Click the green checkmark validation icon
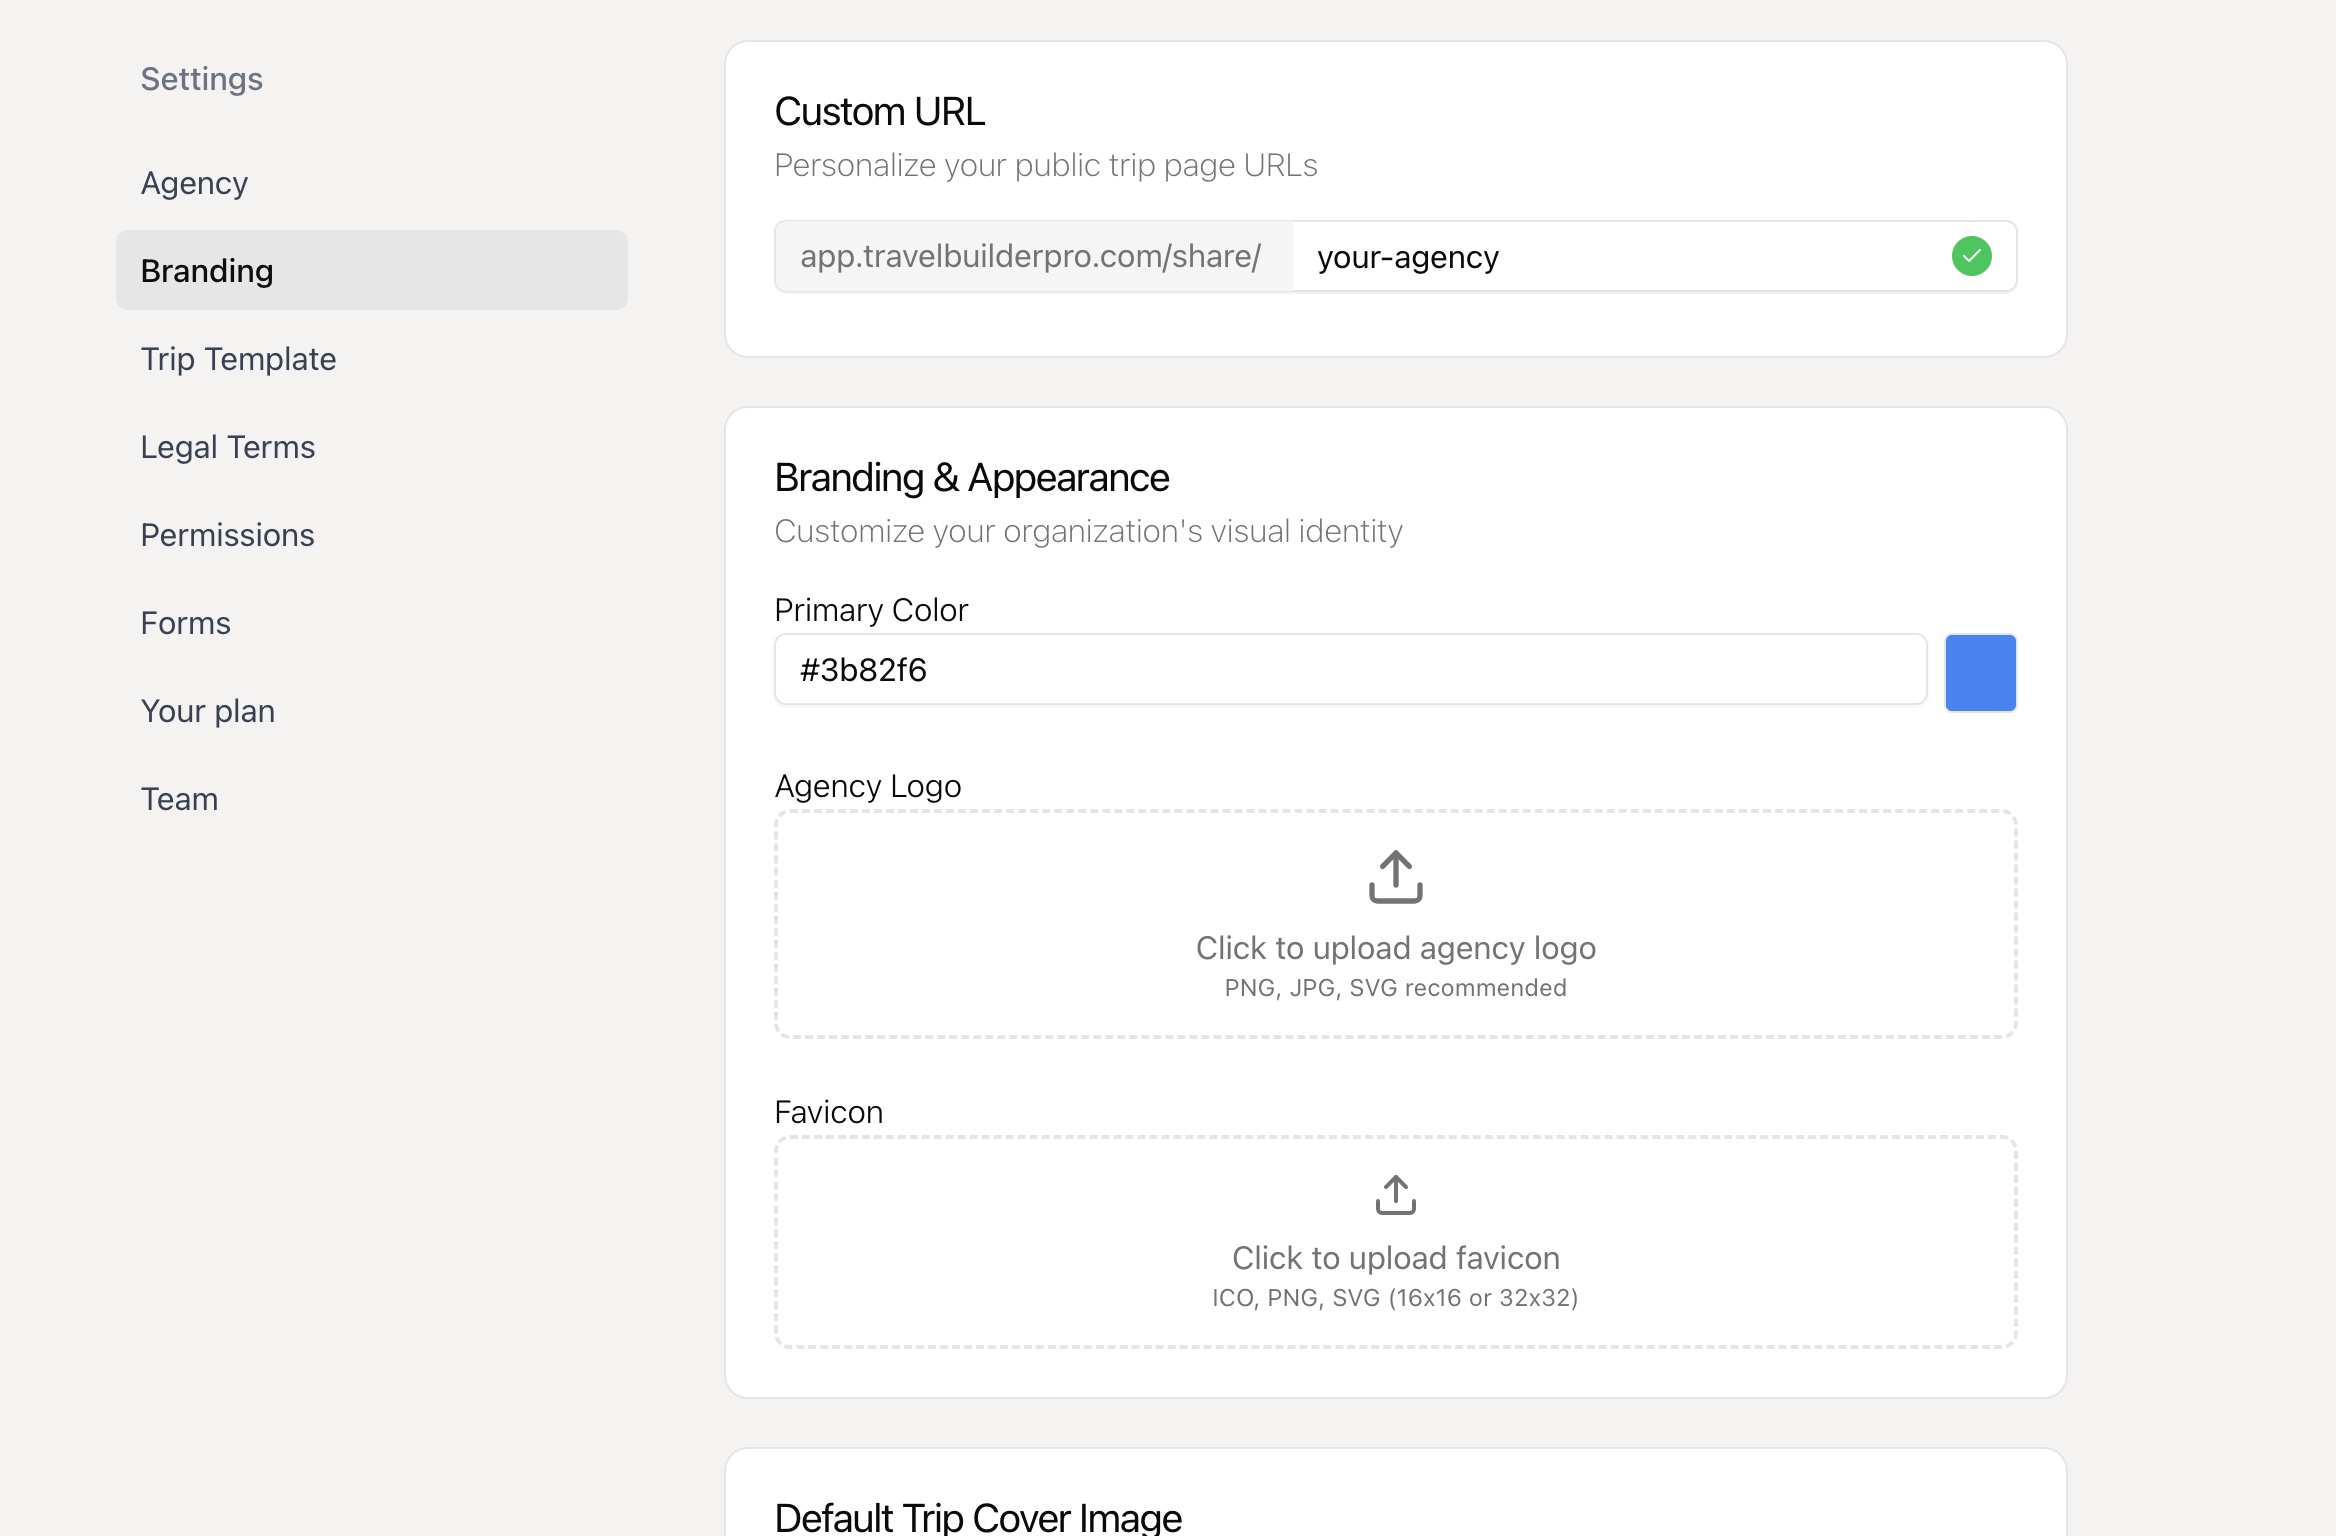This screenshot has width=2336, height=1536. click(x=1971, y=256)
